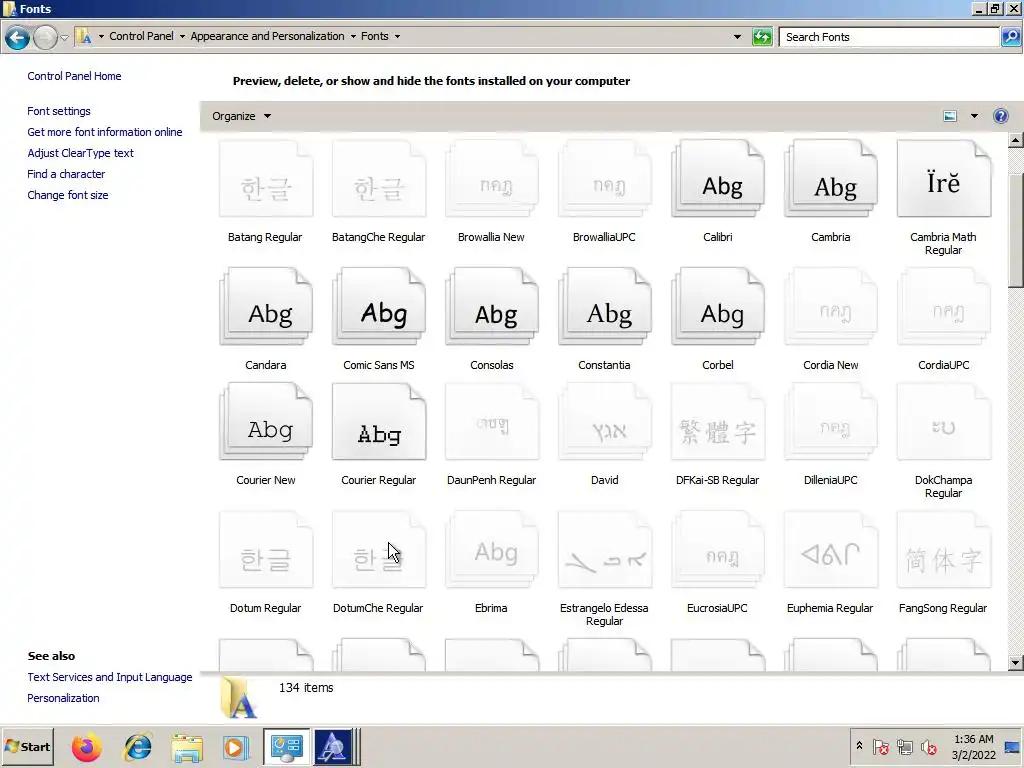Open the Browallia New font family
Viewport: 1024px width, 768px height.
(492, 180)
